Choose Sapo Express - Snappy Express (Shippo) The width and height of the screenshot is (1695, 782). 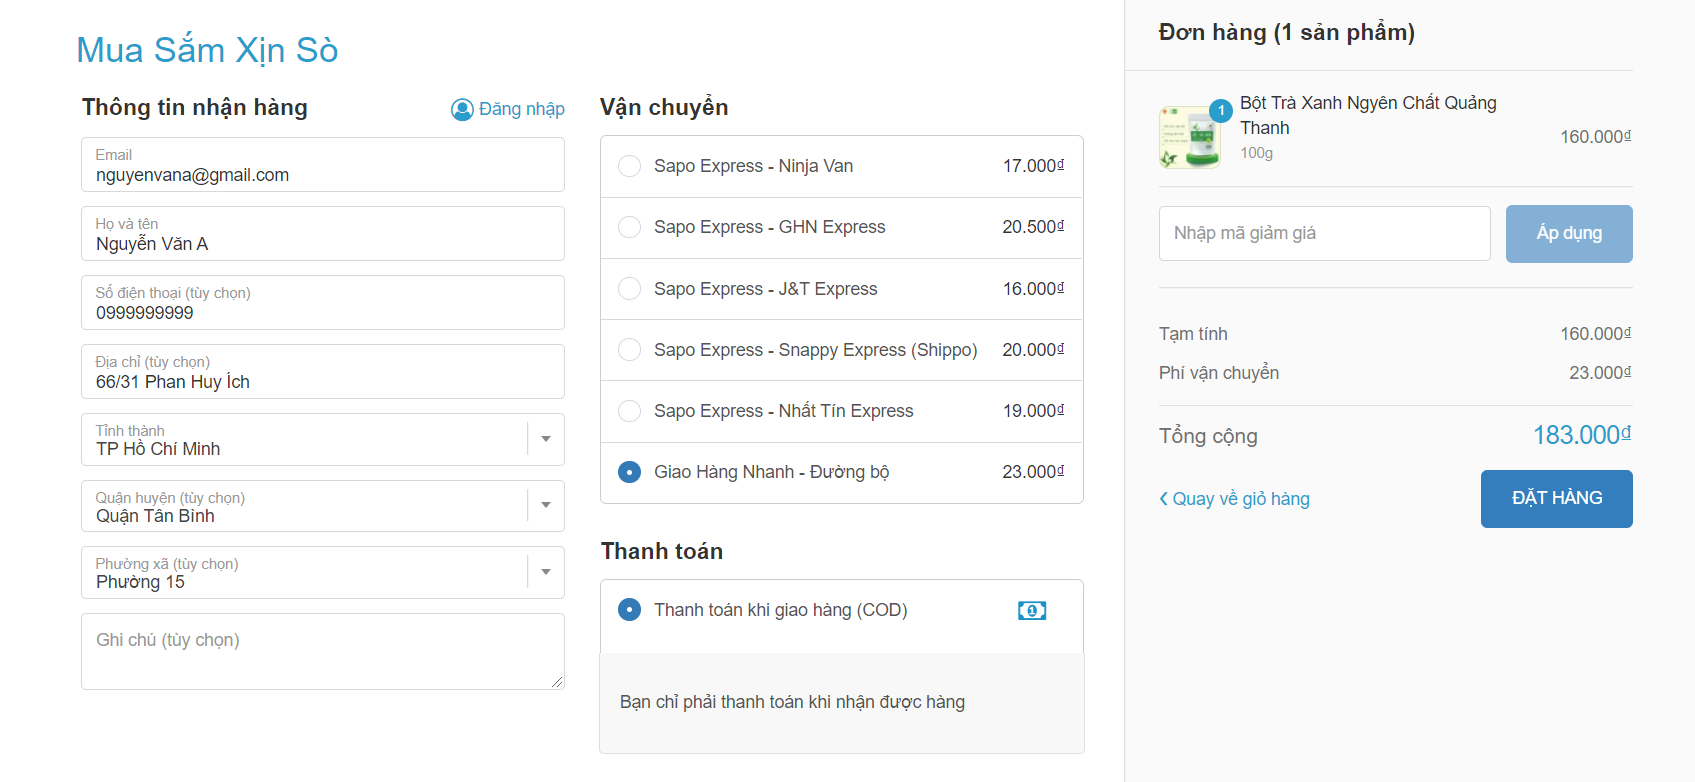[629, 350]
